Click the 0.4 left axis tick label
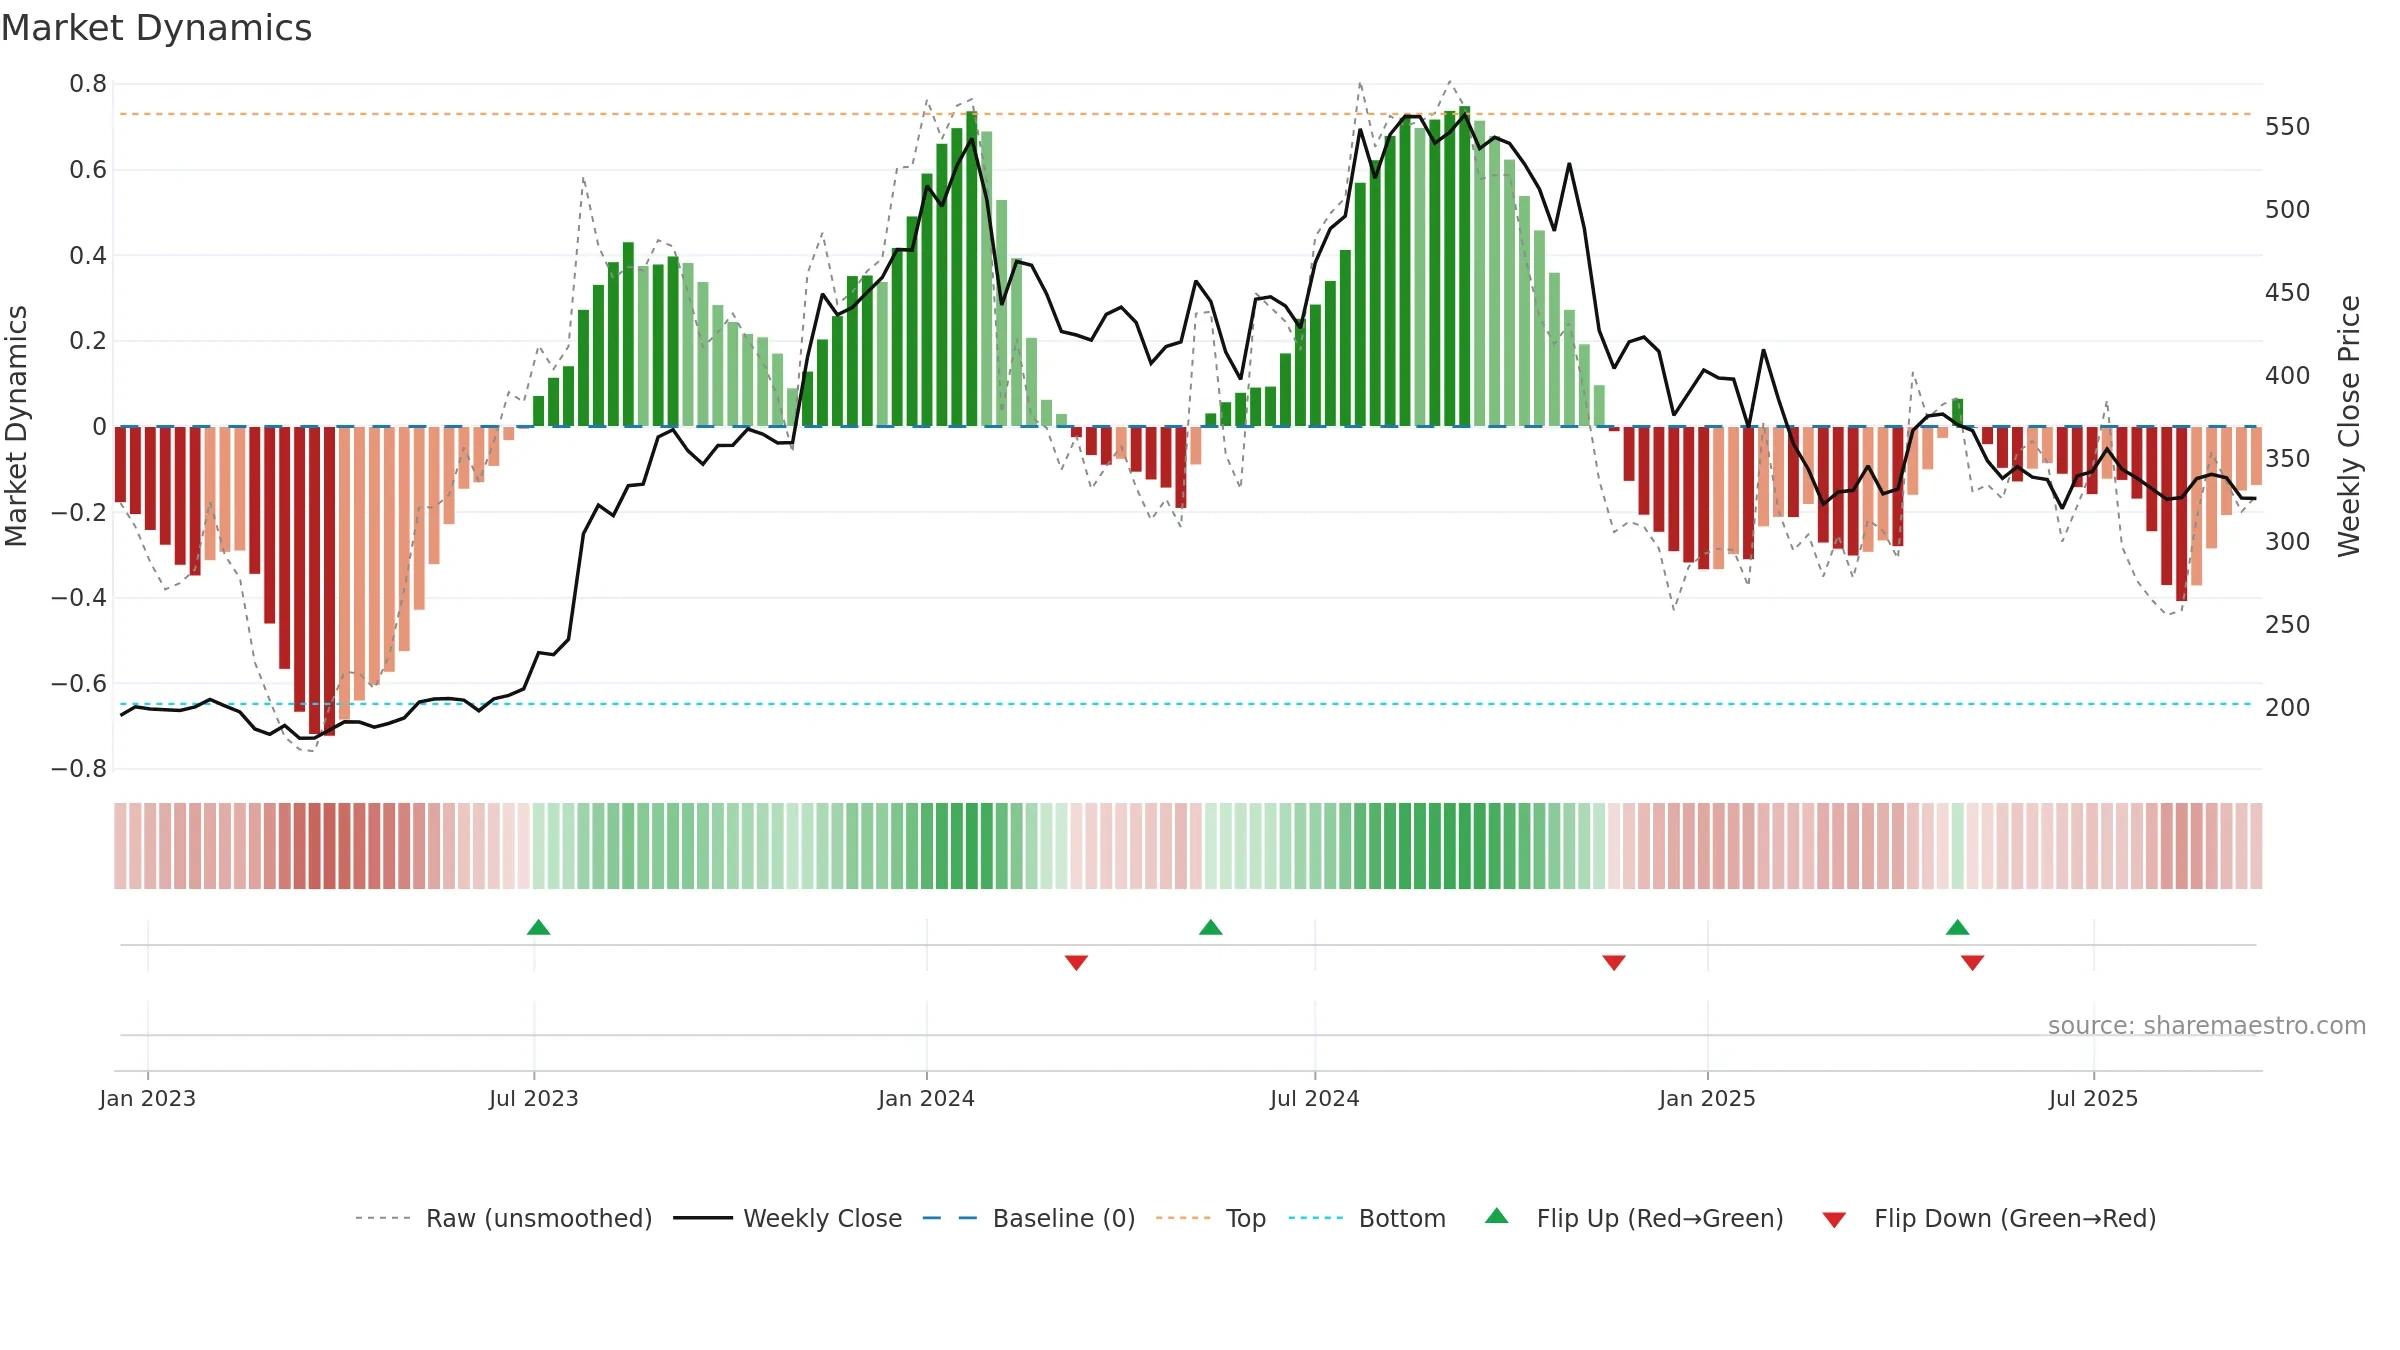 (x=88, y=256)
